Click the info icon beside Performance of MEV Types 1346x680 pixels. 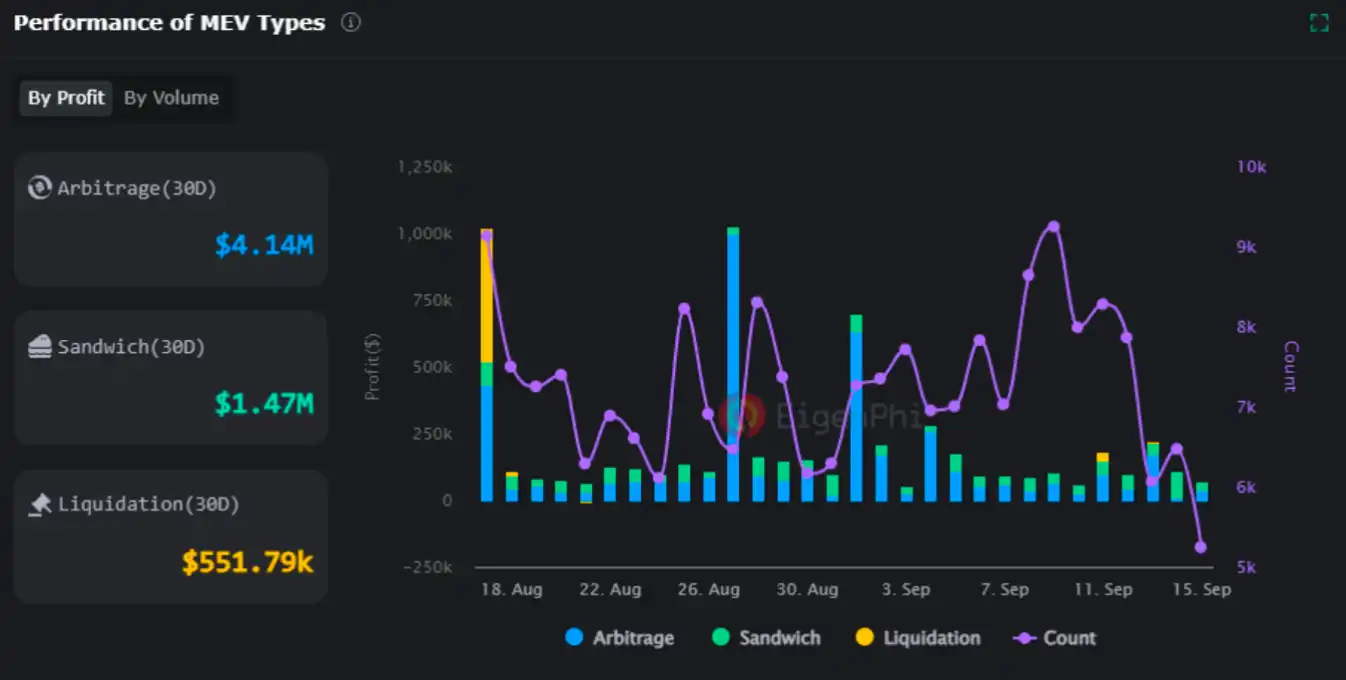click(350, 23)
